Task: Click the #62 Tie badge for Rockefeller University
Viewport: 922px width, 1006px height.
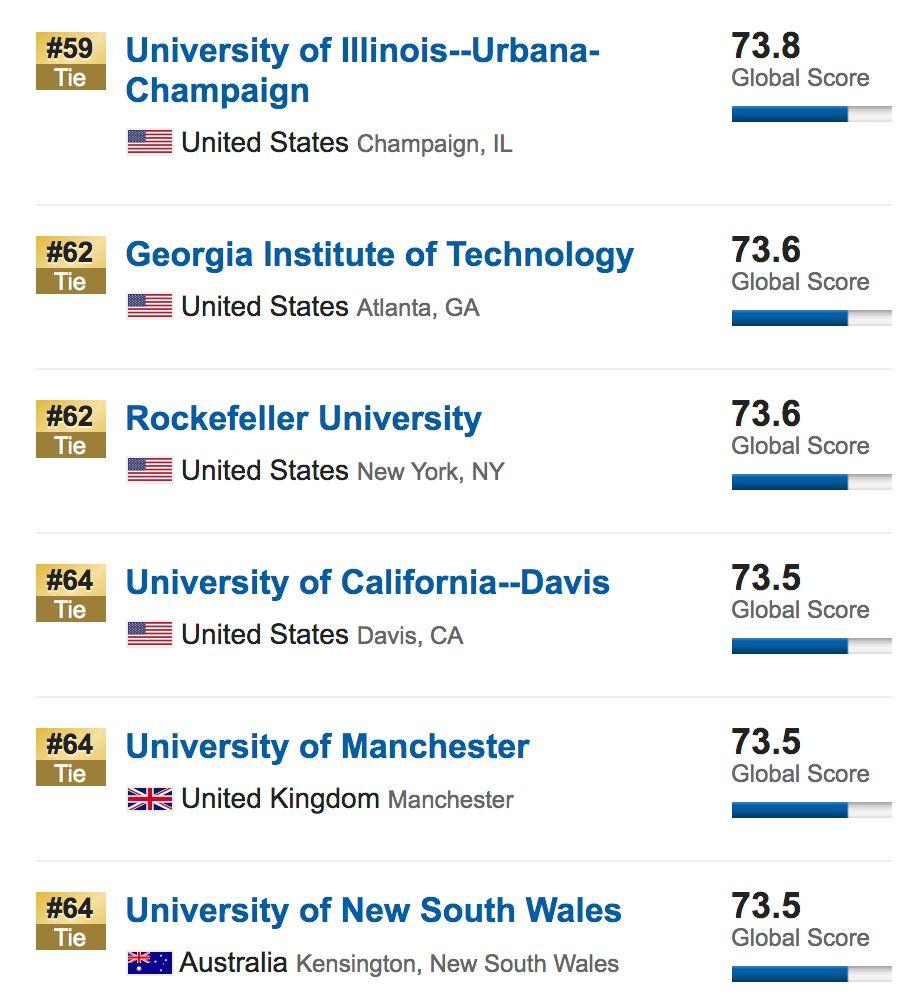Action: point(70,430)
